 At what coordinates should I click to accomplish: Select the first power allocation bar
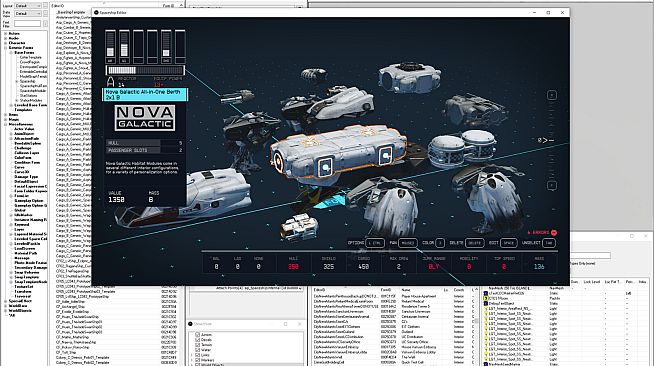click(110, 46)
